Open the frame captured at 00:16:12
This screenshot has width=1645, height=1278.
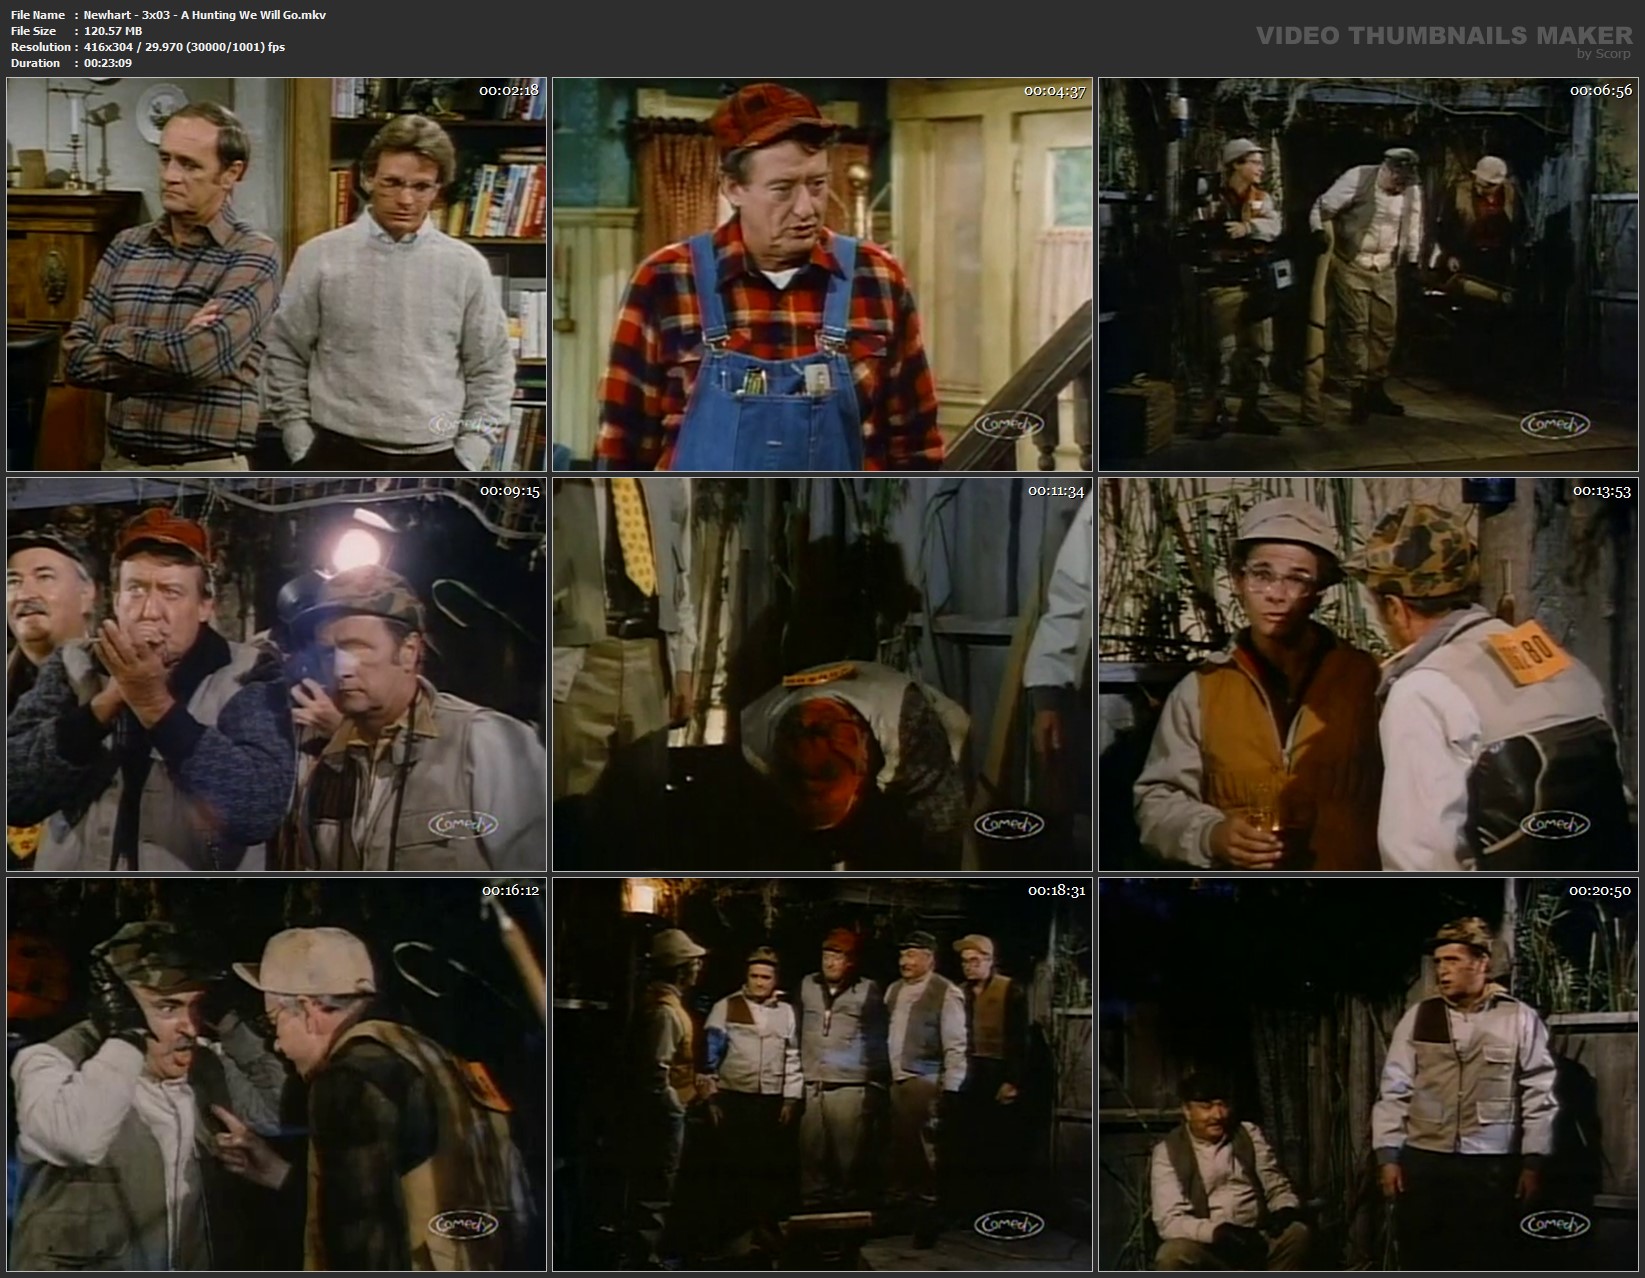click(277, 1075)
